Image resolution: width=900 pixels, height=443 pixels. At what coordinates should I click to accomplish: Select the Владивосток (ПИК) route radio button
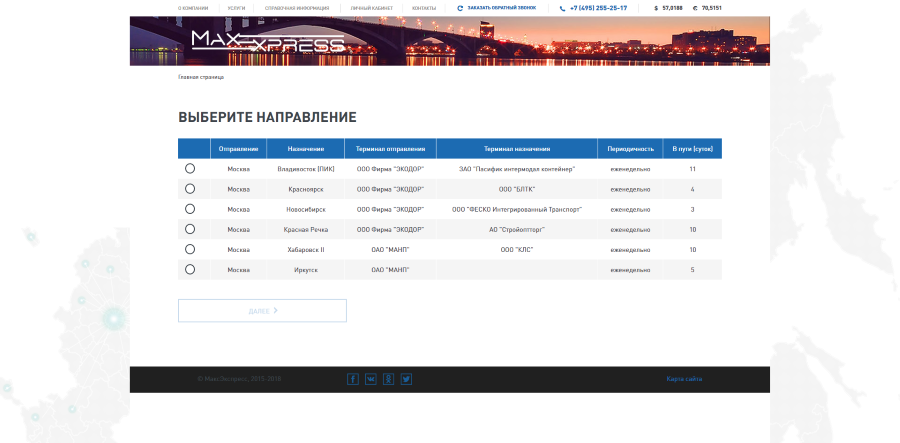coord(190,169)
